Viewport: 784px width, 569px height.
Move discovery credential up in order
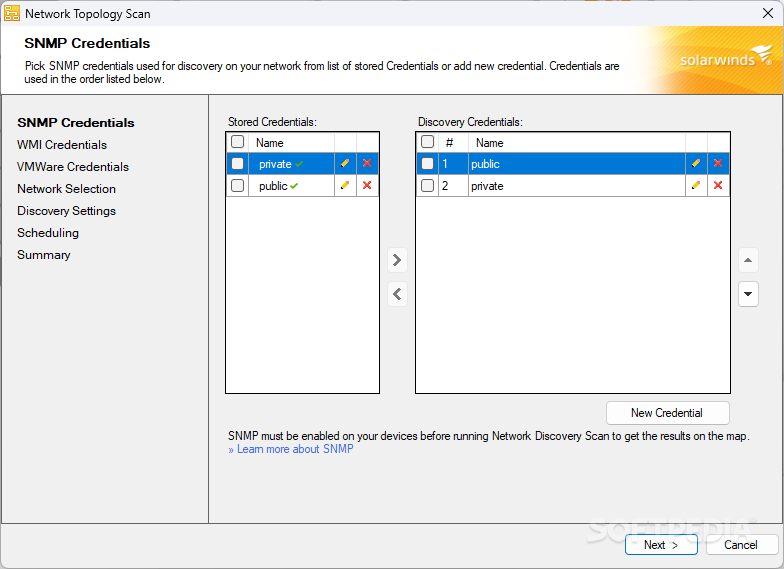click(748, 260)
